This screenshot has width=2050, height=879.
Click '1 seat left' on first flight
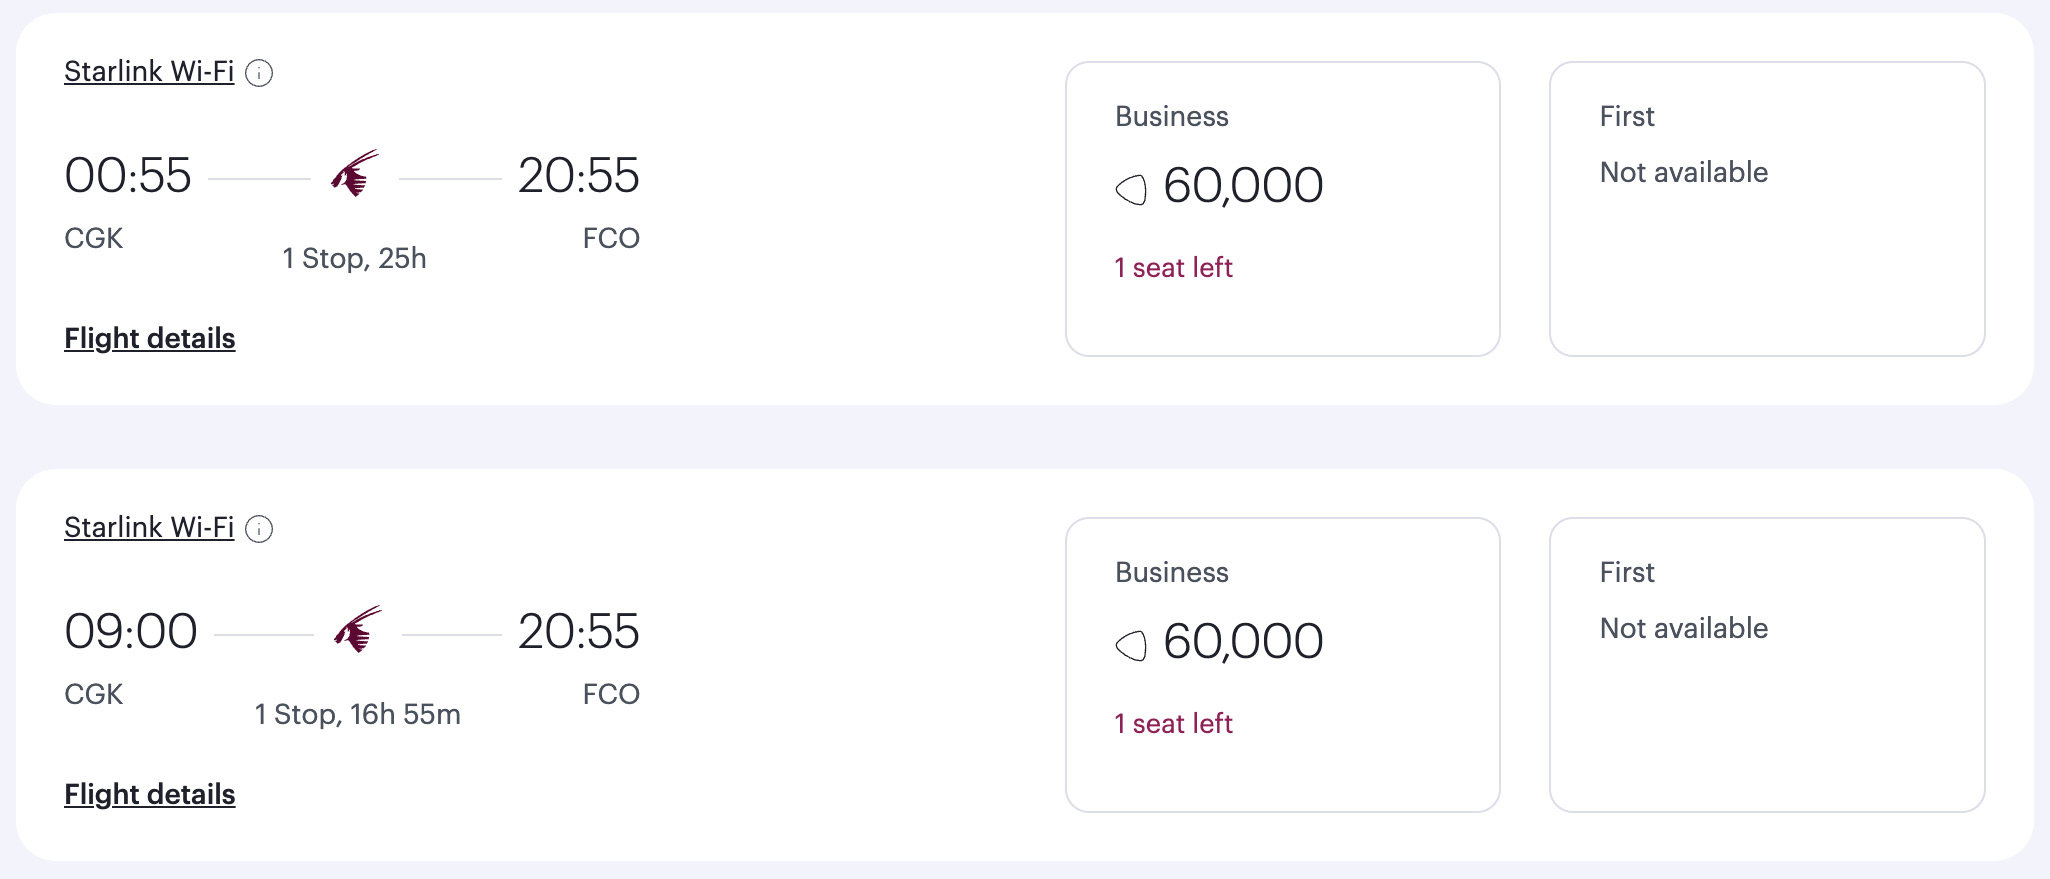[1174, 268]
